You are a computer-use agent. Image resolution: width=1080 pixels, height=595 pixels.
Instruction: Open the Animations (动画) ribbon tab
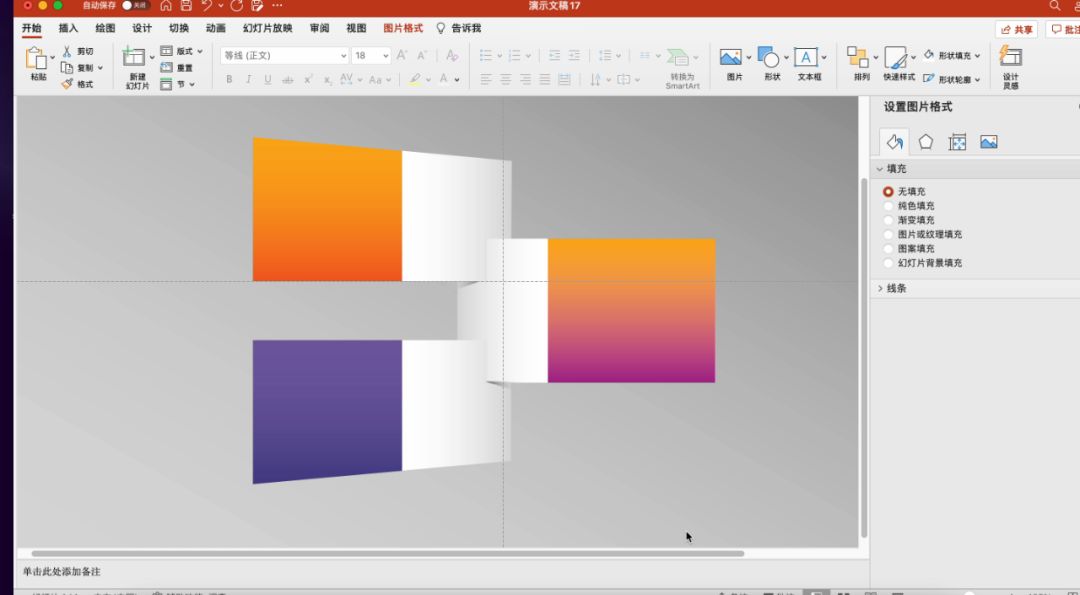point(216,28)
